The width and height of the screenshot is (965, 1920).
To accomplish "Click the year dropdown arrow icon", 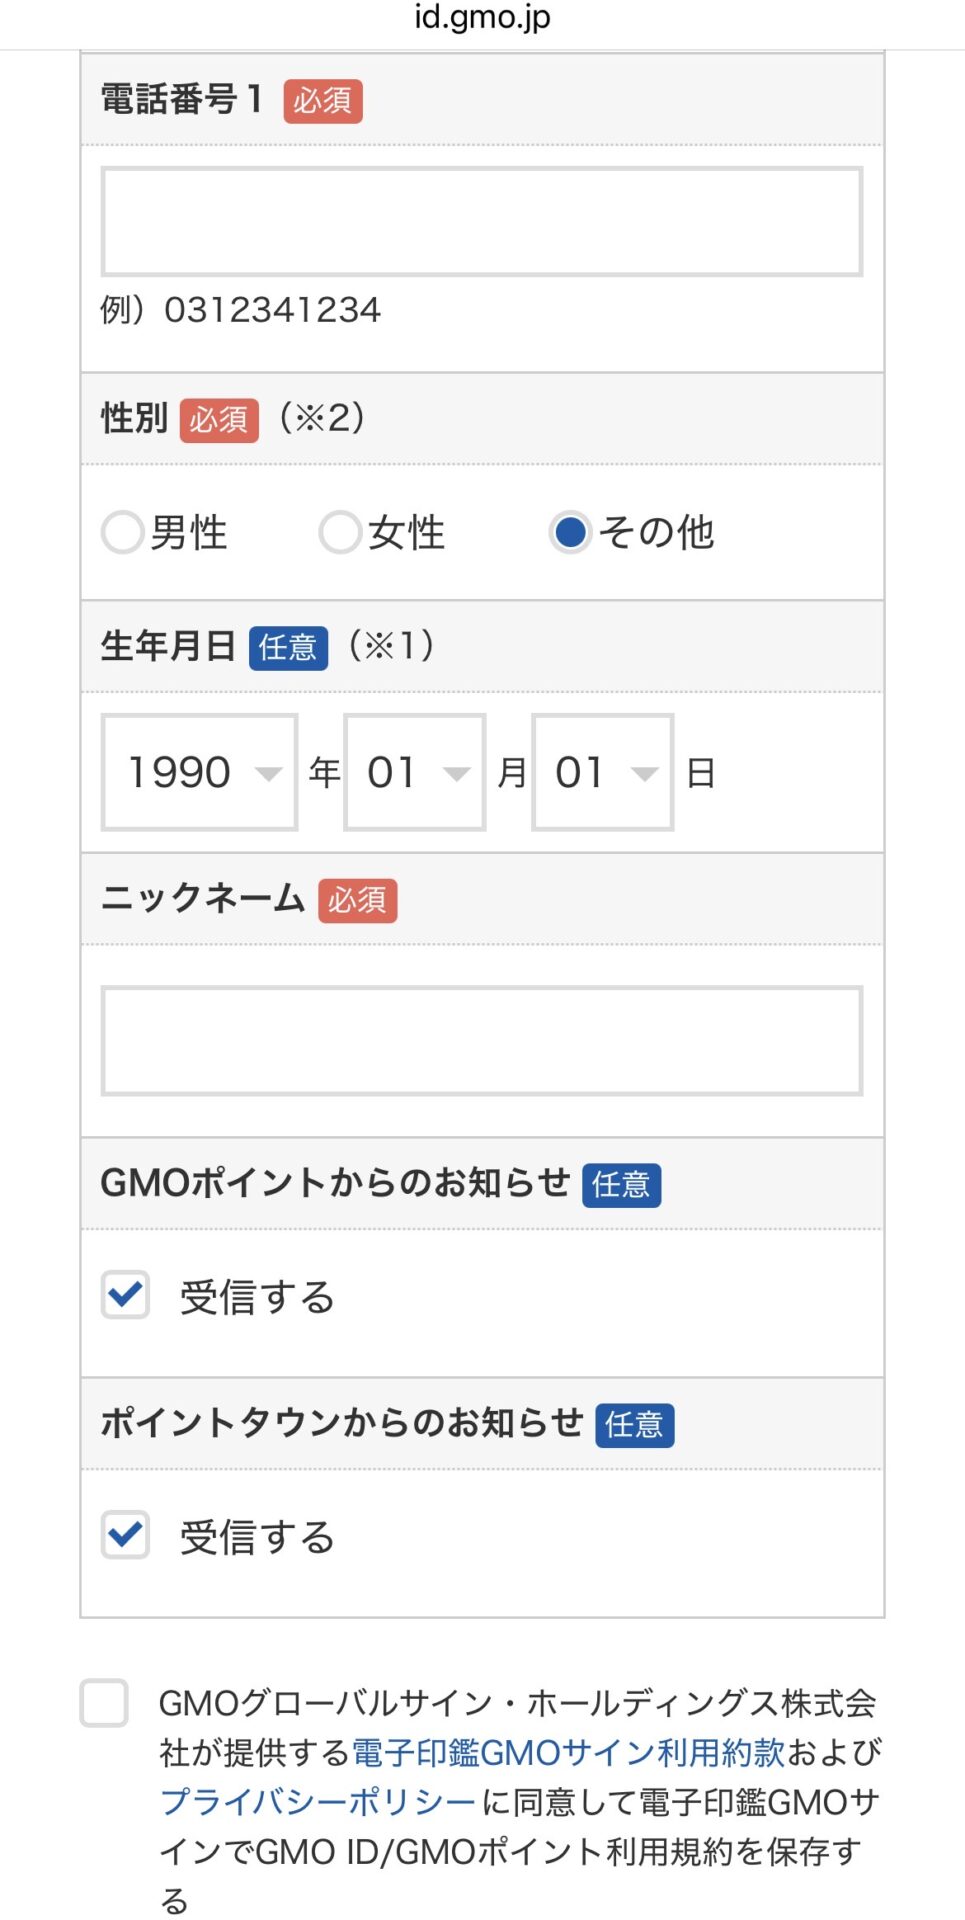I will pos(268,773).
